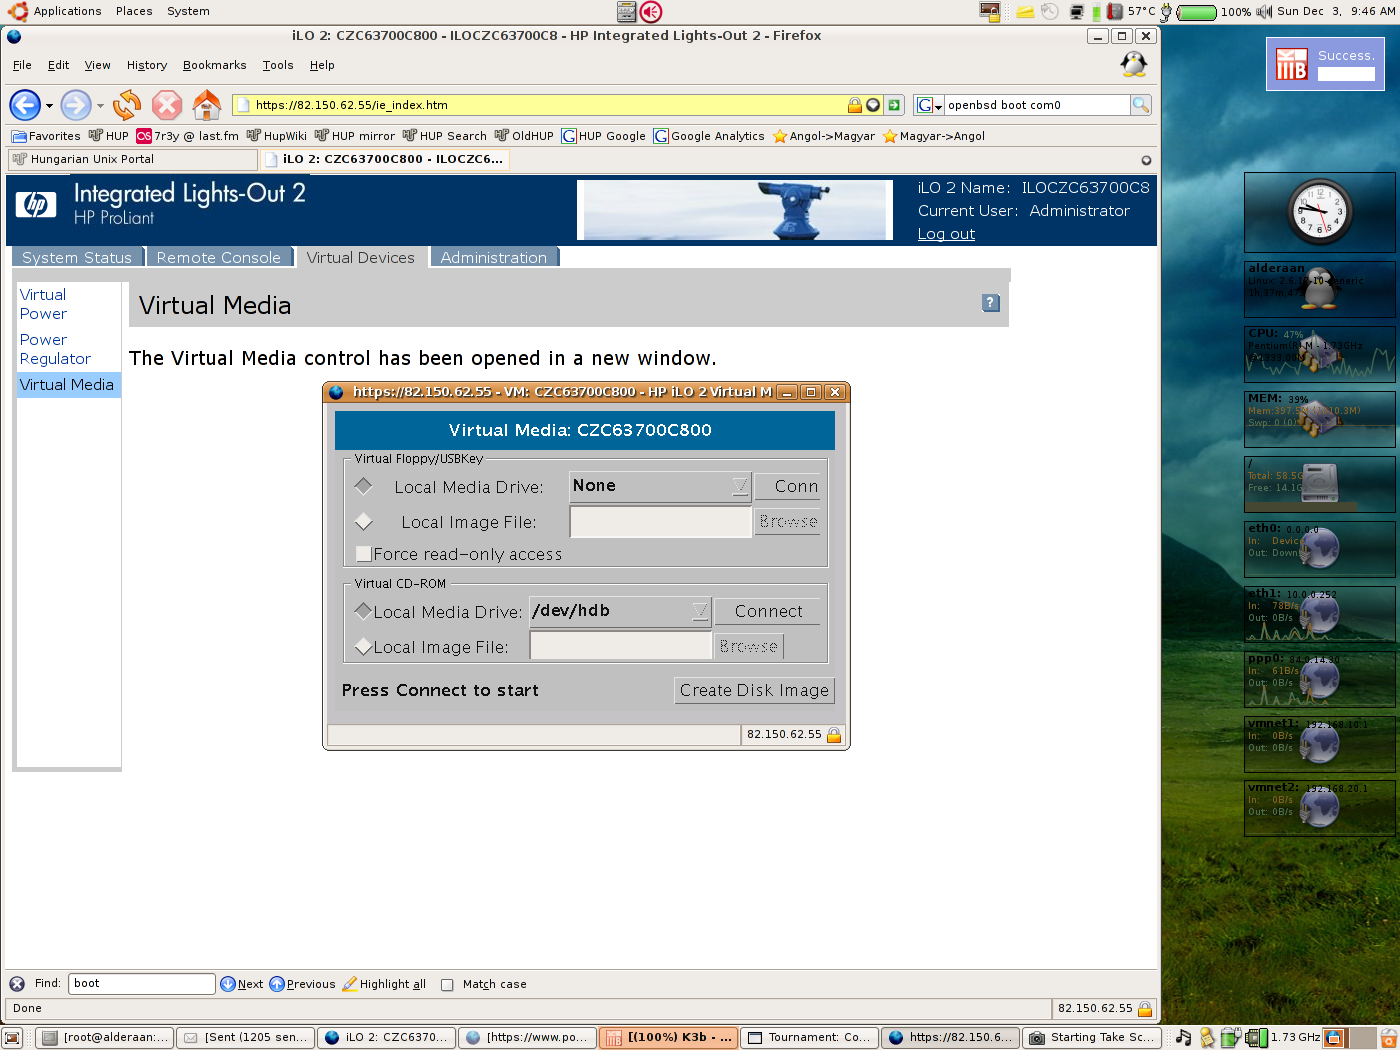Open the Administration tab

pos(494,257)
